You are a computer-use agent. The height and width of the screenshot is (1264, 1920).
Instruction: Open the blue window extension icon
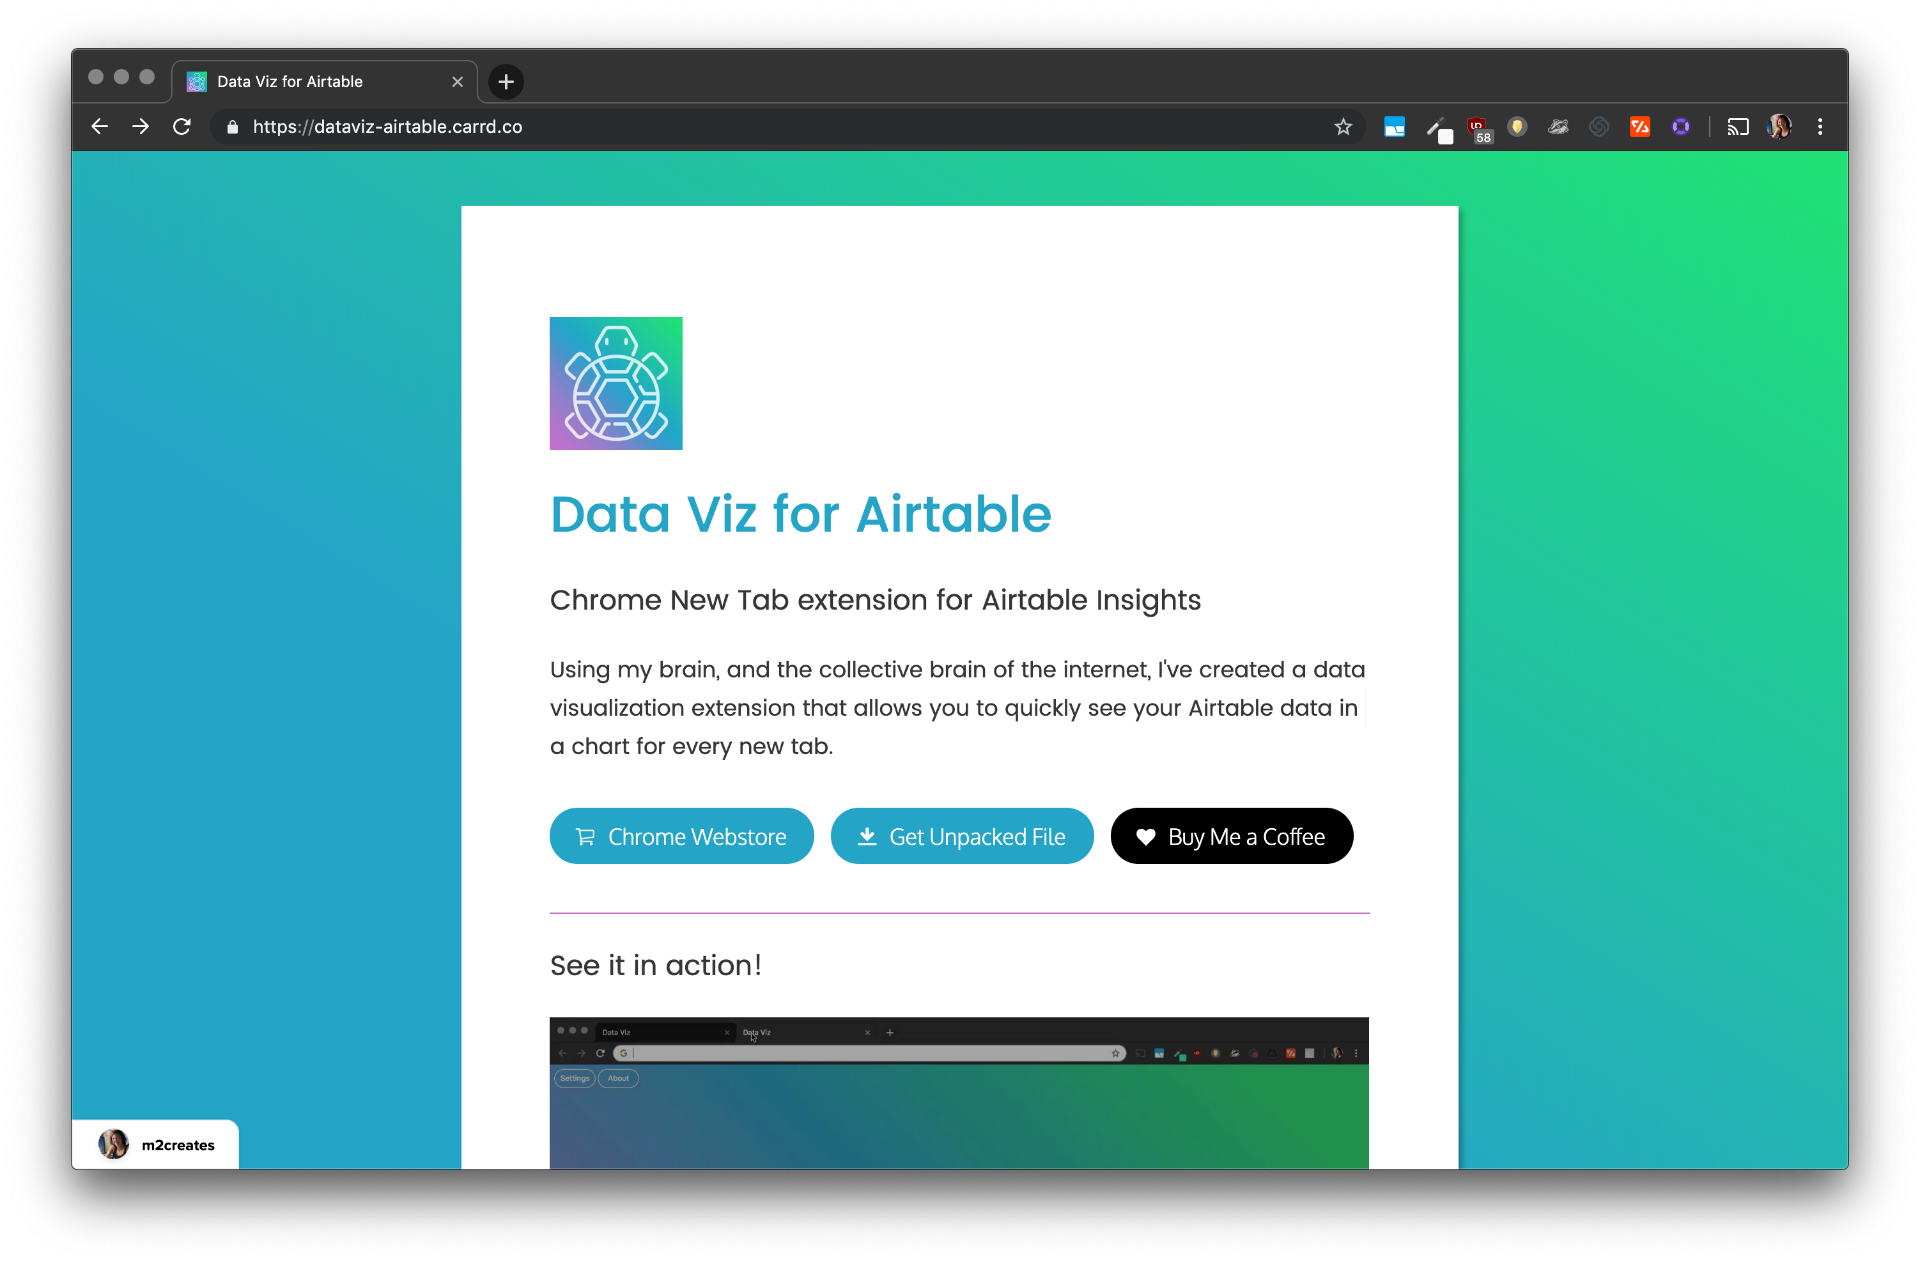1394,127
